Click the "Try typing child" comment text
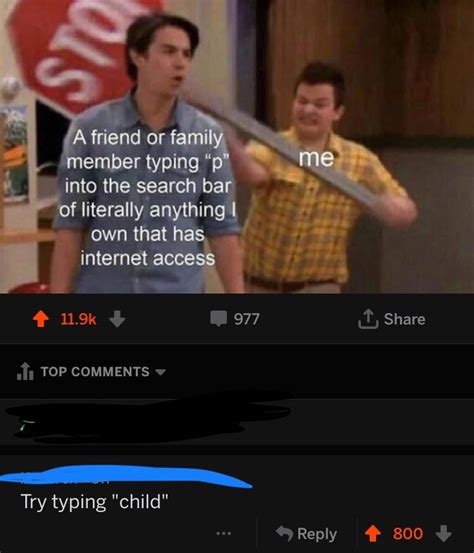 [95, 502]
